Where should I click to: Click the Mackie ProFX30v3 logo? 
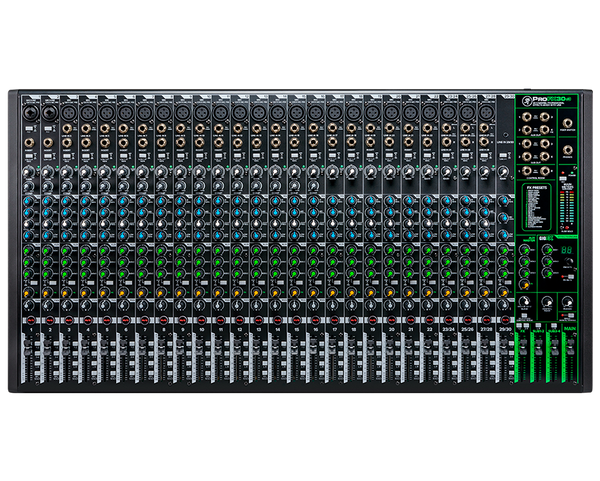(x=546, y=100)
